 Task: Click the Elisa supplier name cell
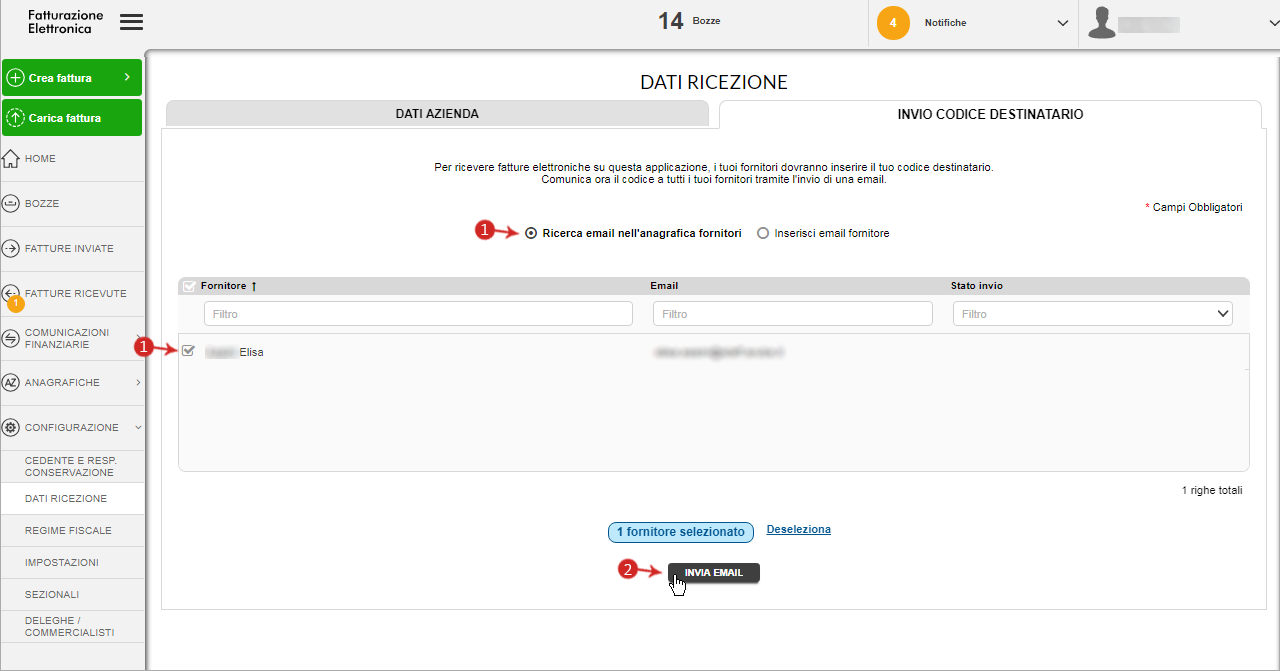(x=234, y=352)
